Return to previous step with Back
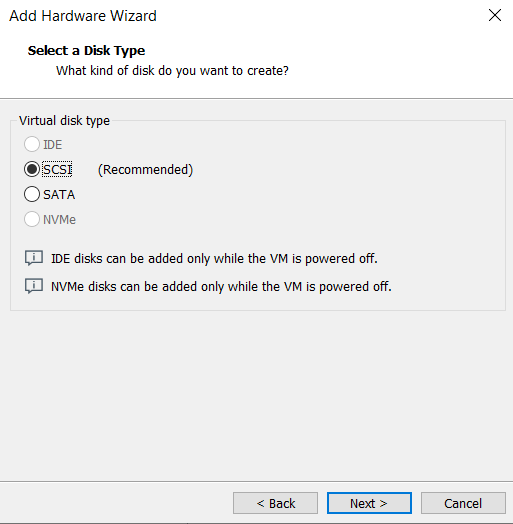The image size is (513, 524). pyautogui.click(x=275, y=503)
